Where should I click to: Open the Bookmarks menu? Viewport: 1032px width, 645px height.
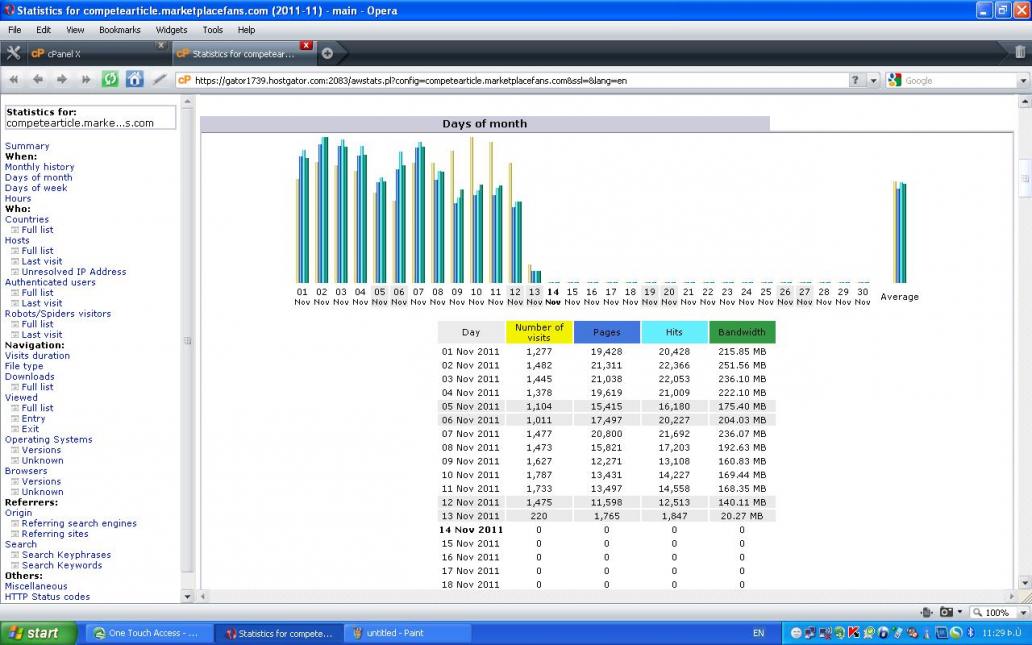click(x=119, y=30)
